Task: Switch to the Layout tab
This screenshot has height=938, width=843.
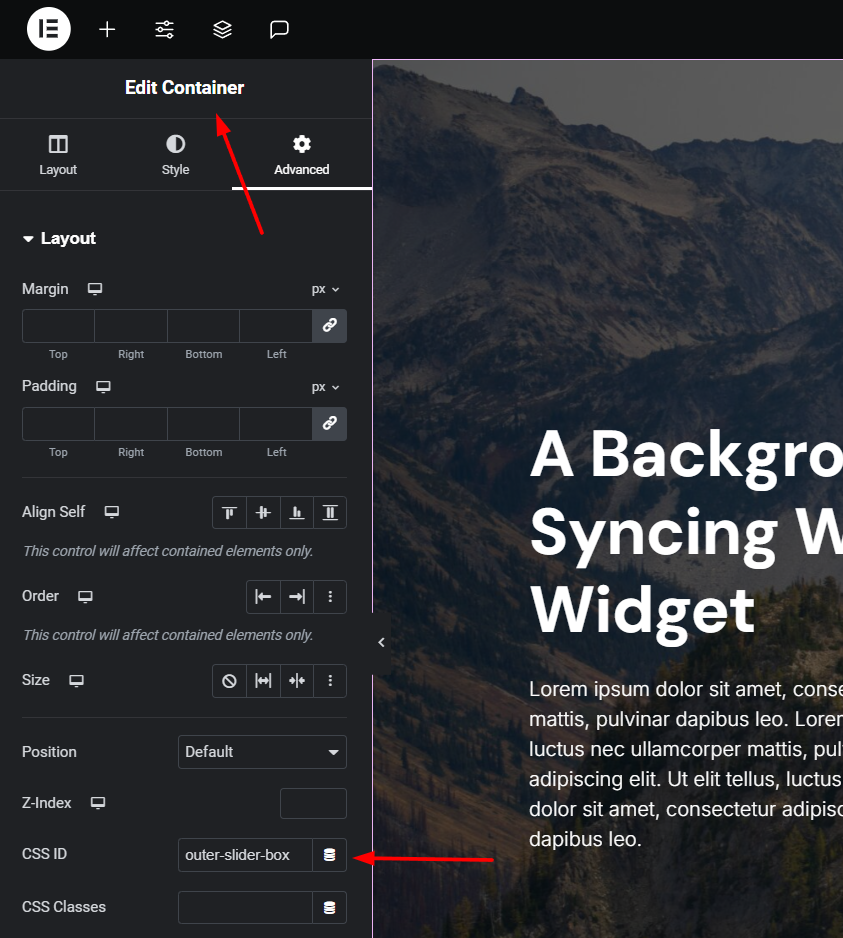Action: [x=58, y=155]
